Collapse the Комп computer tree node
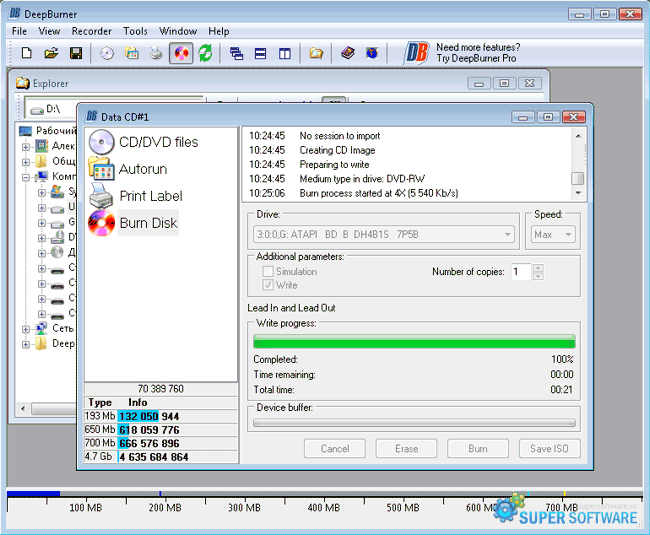This screenshot has width=650, height=535. [x=26, y=177]
